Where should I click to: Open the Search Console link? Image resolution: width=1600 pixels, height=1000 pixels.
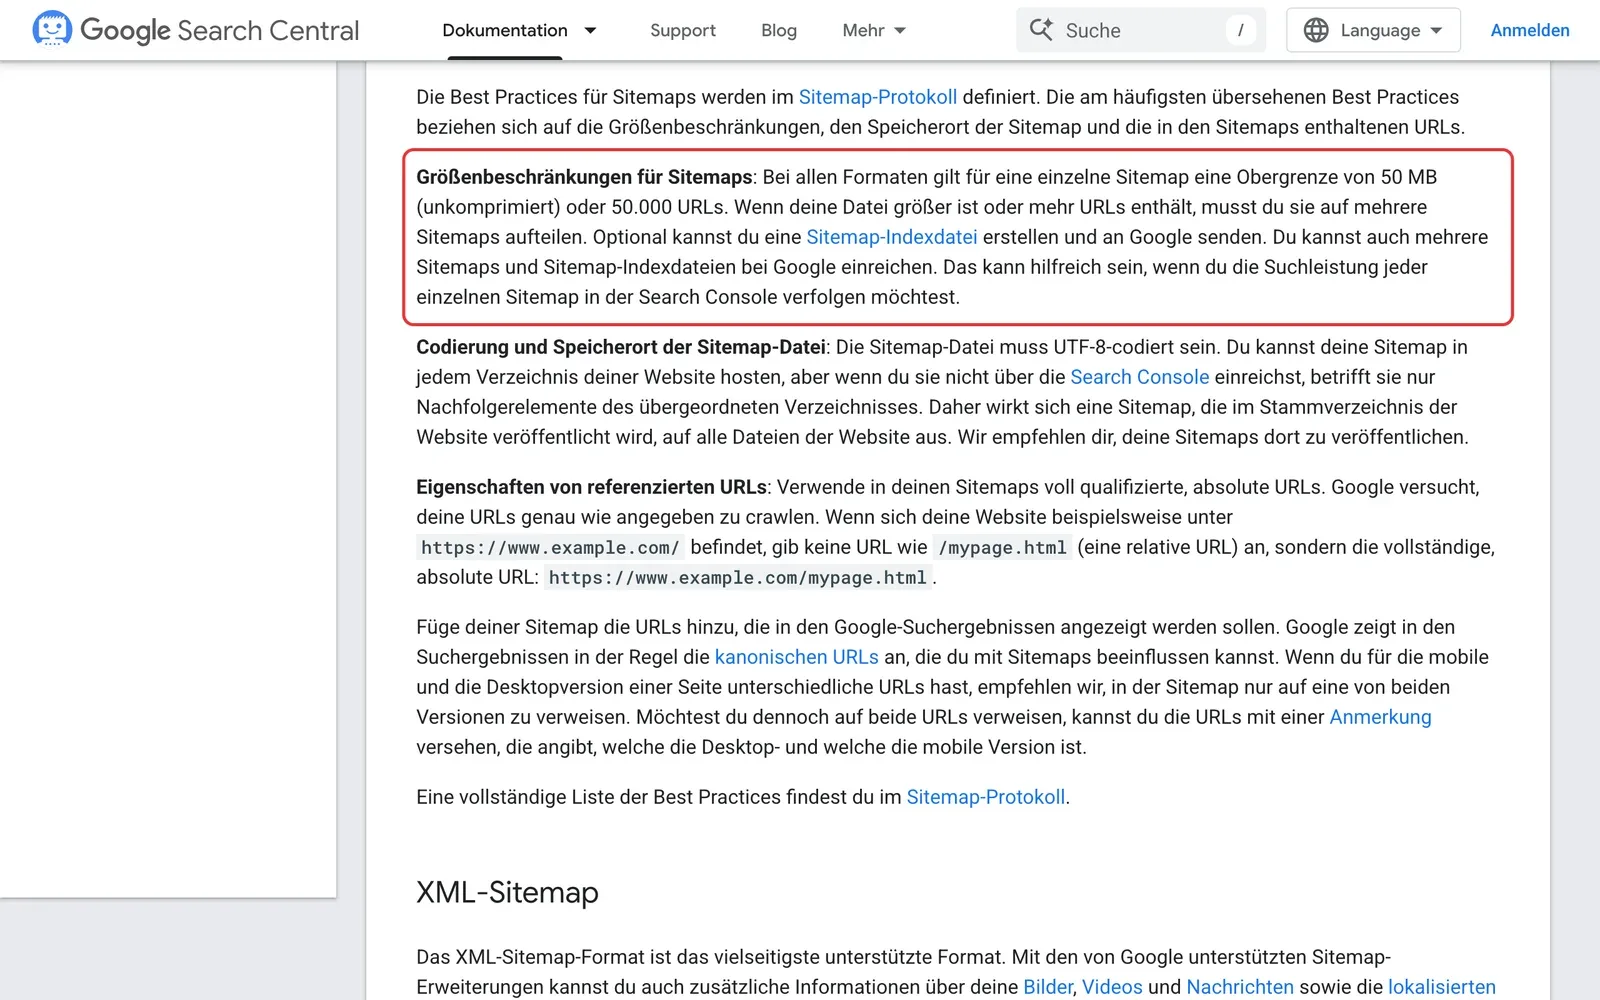pos(1140,377)
